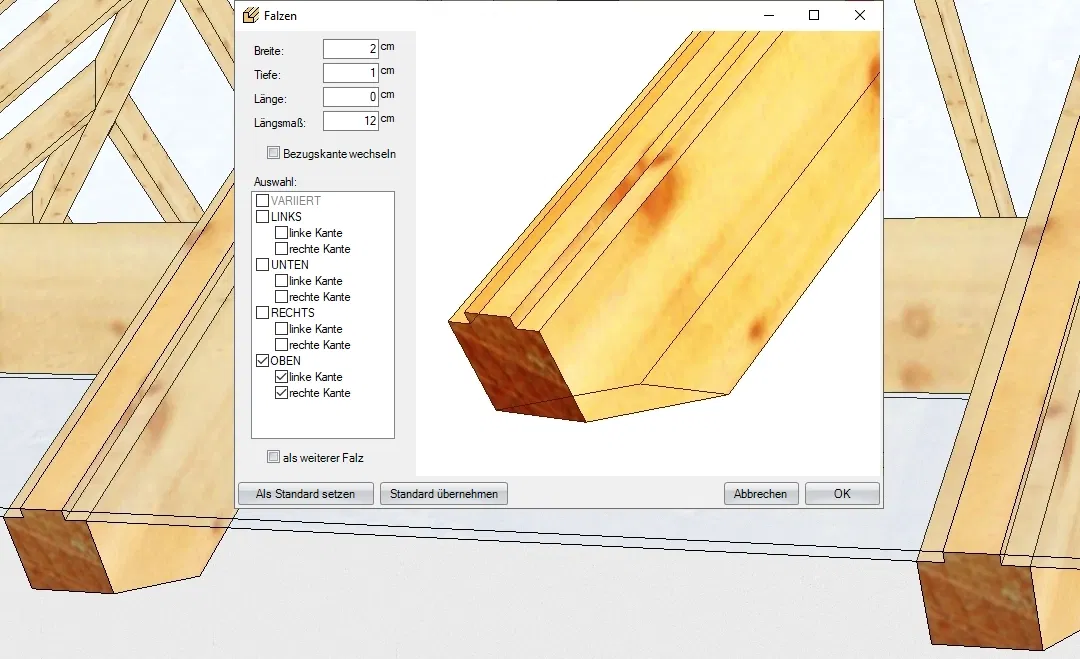The image size is (1080, 659).
Task: Enable Bezugskante wechseln checkbox
Action: 274,154
